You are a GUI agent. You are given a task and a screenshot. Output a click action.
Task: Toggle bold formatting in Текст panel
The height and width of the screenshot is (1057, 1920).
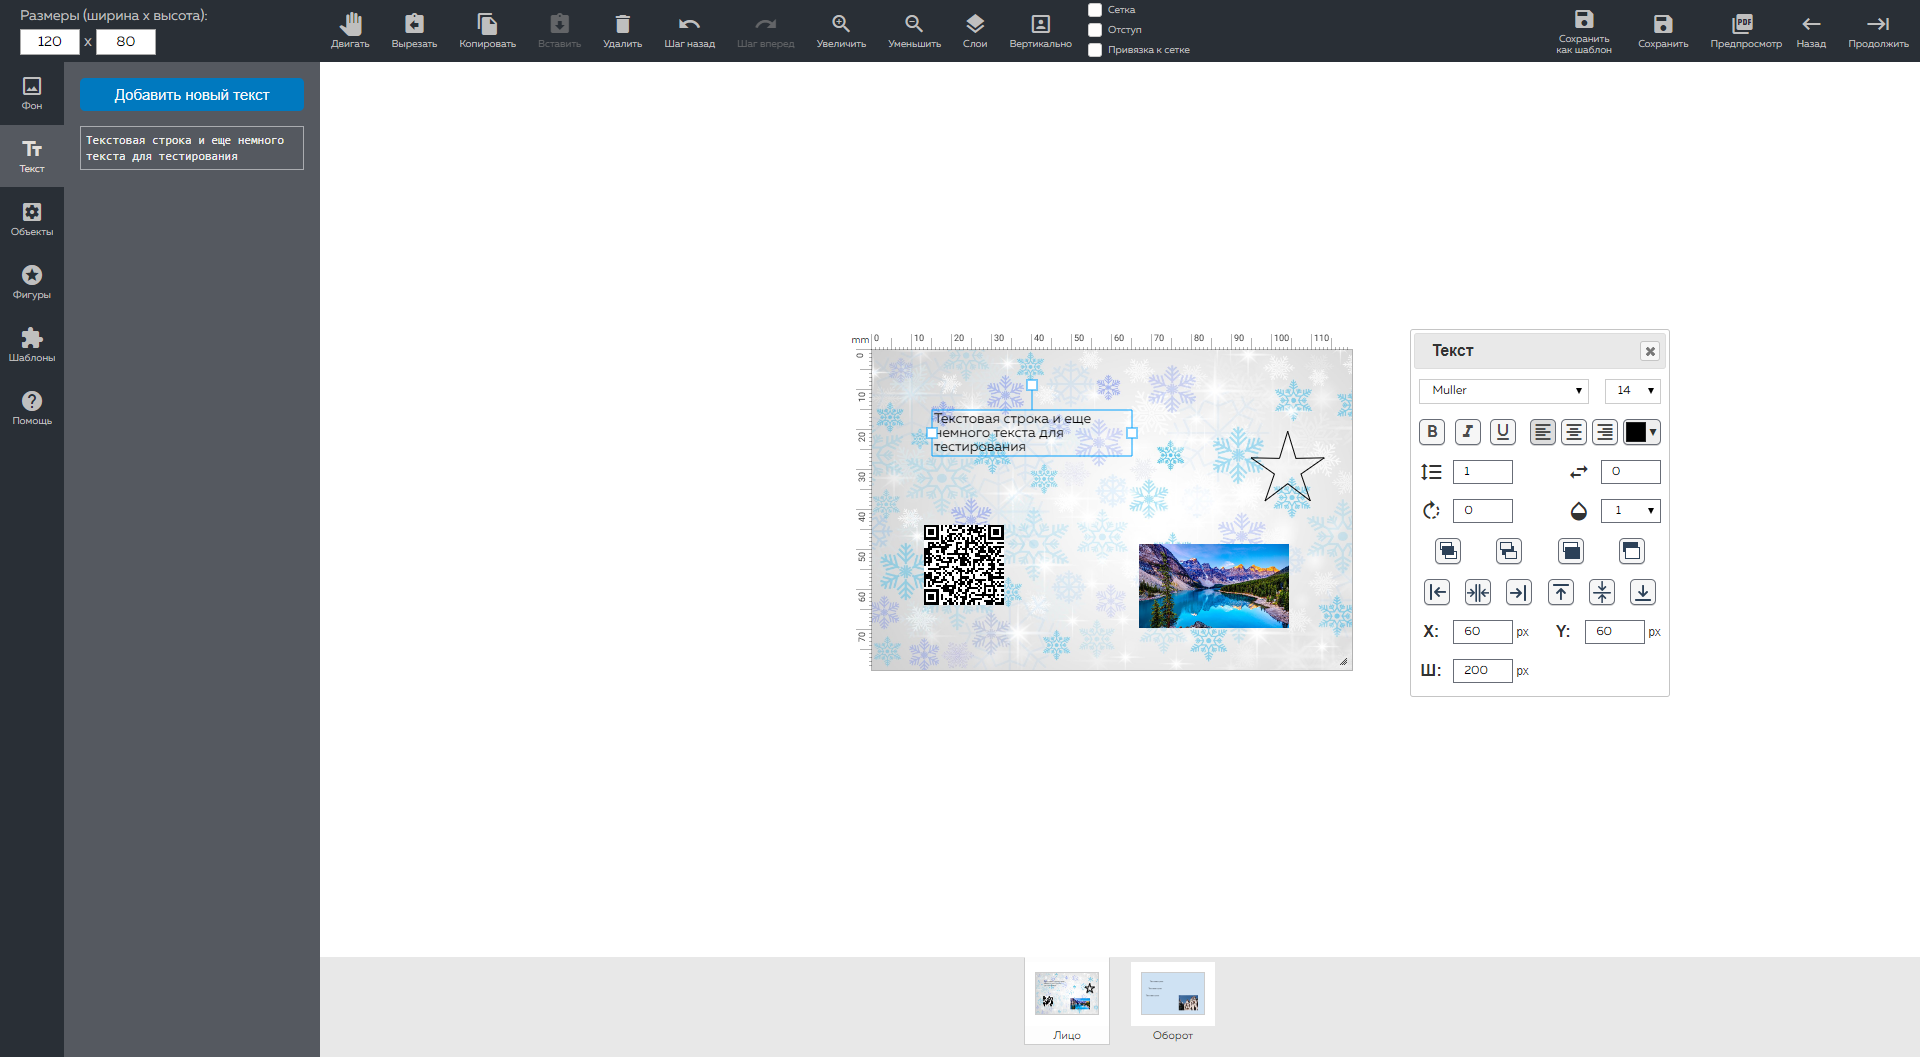tap(1432, 432)
